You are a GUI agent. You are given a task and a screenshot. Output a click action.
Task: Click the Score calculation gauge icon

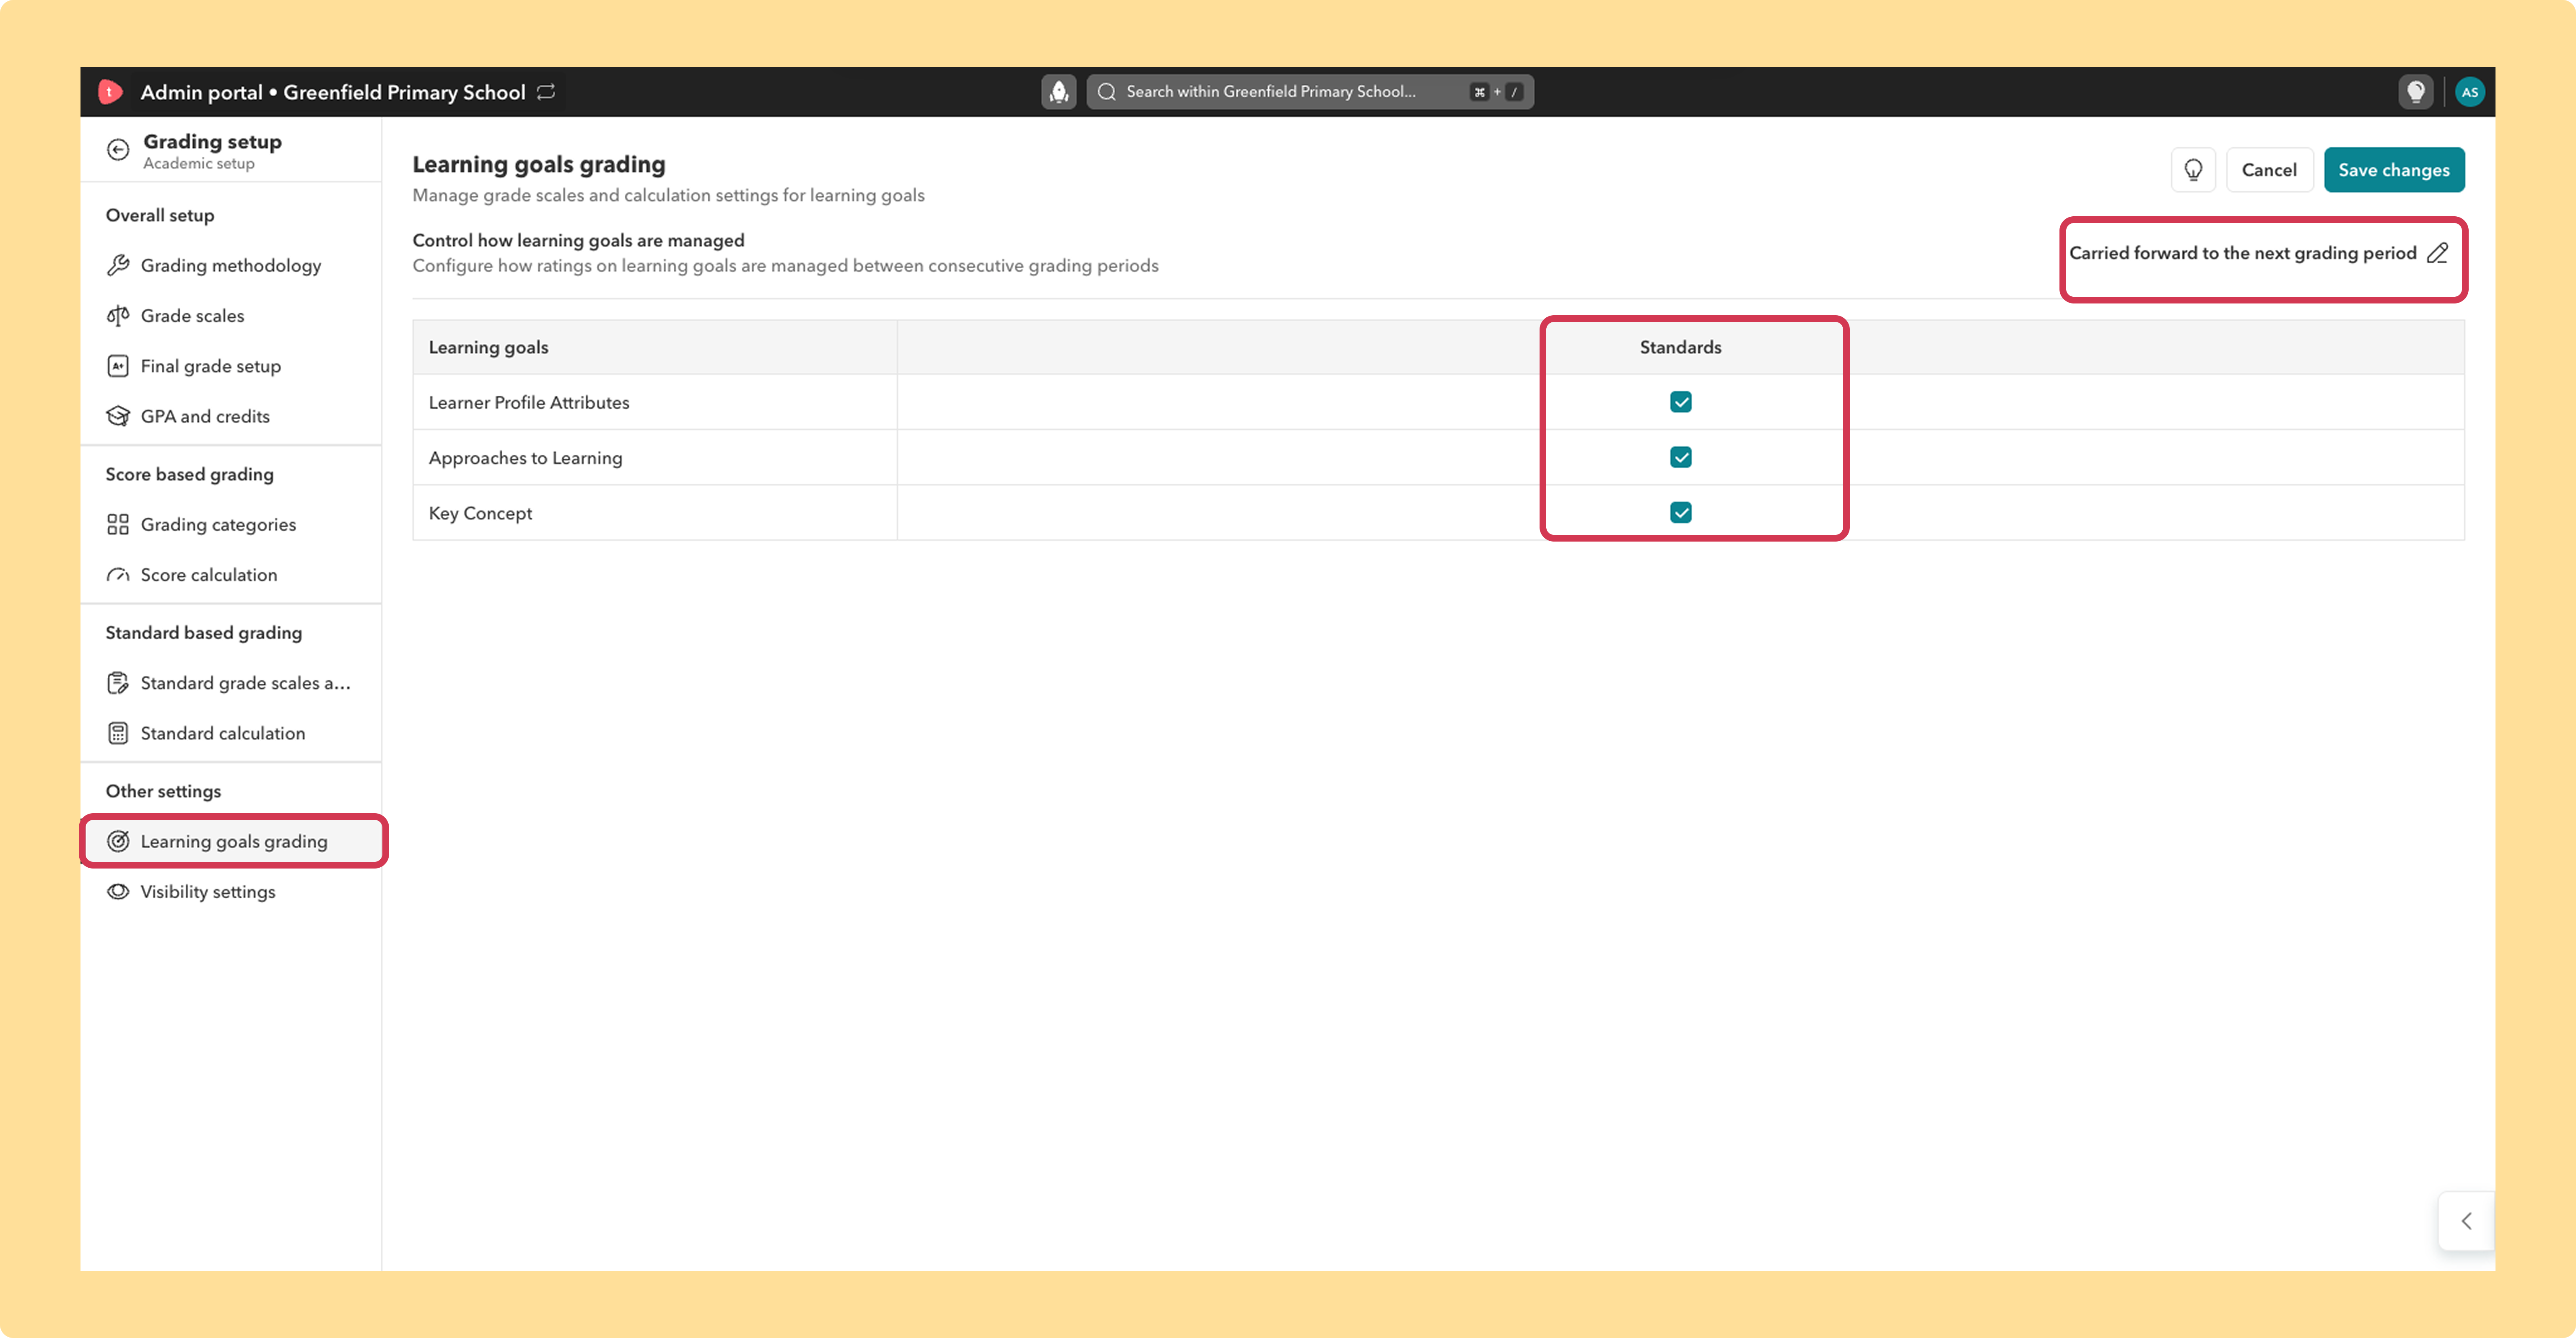[x=118, y=575]
